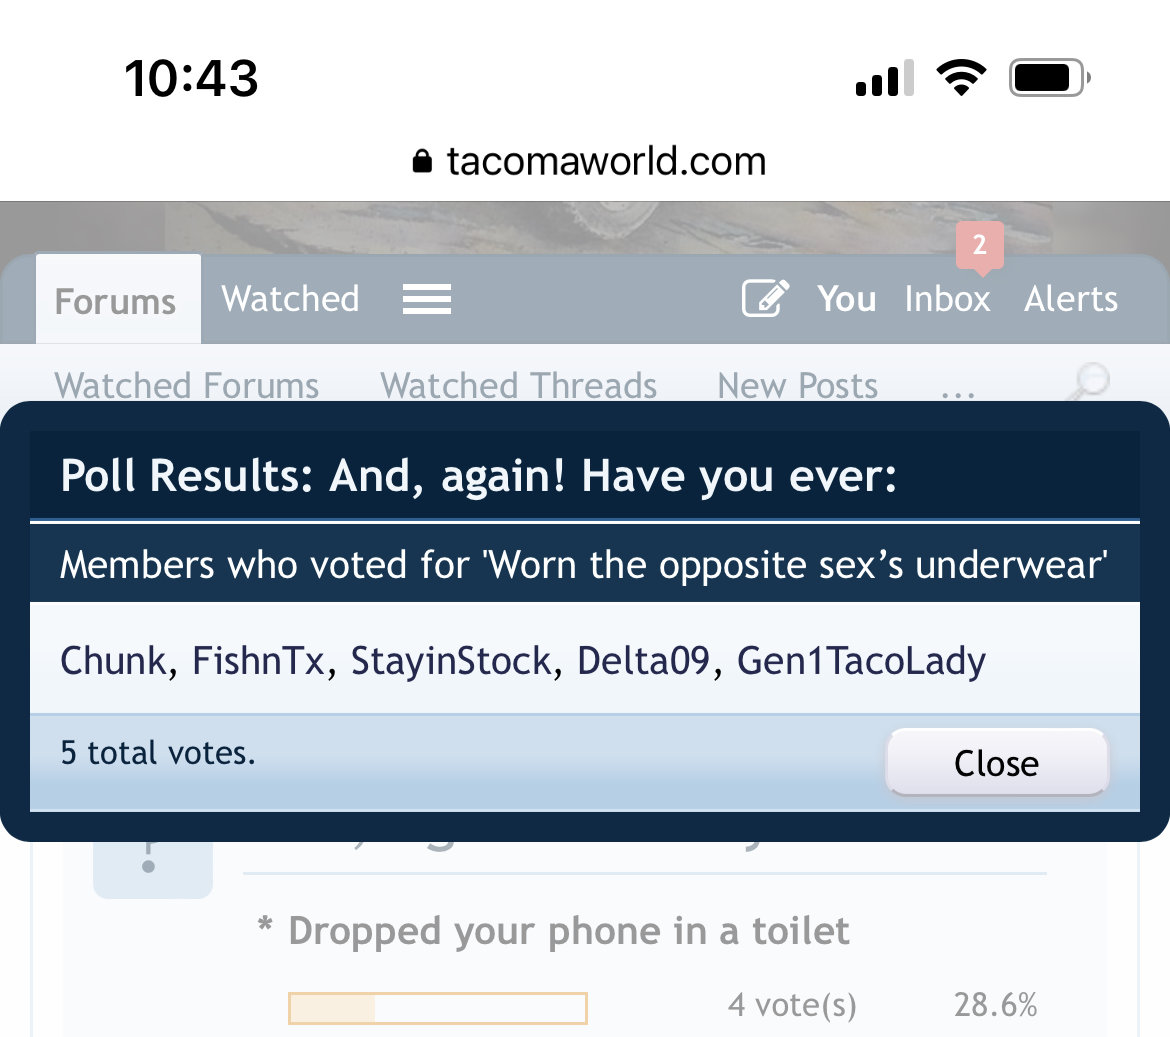Image resolution: width=1170 pixels, height=1037 pixels.
Task: Open the hamburger navigation menu icon
Action: click(427, 299)
